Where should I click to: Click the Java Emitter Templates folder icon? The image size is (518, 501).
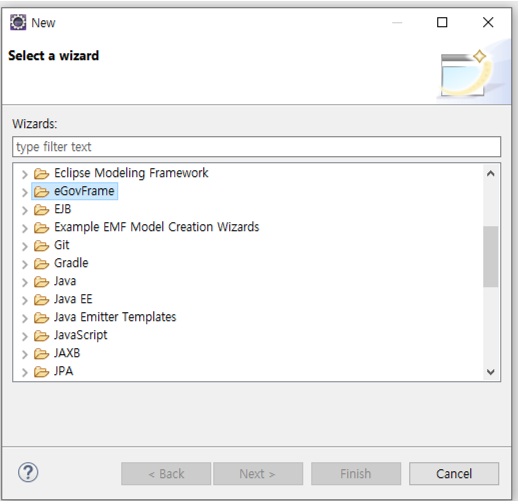click(41, 317)
